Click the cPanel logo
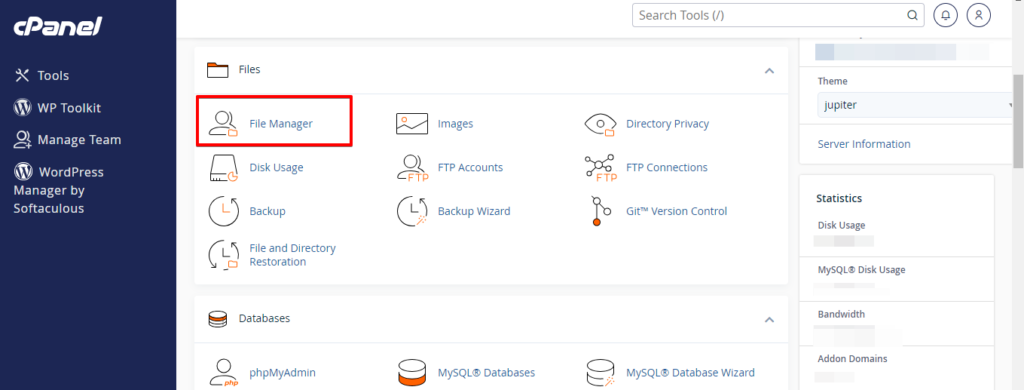 tap(58, 27)
